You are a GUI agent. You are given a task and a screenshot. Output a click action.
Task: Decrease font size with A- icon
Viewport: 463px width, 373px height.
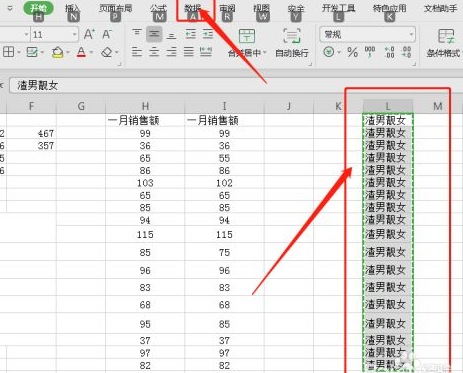tap(107, 34)
